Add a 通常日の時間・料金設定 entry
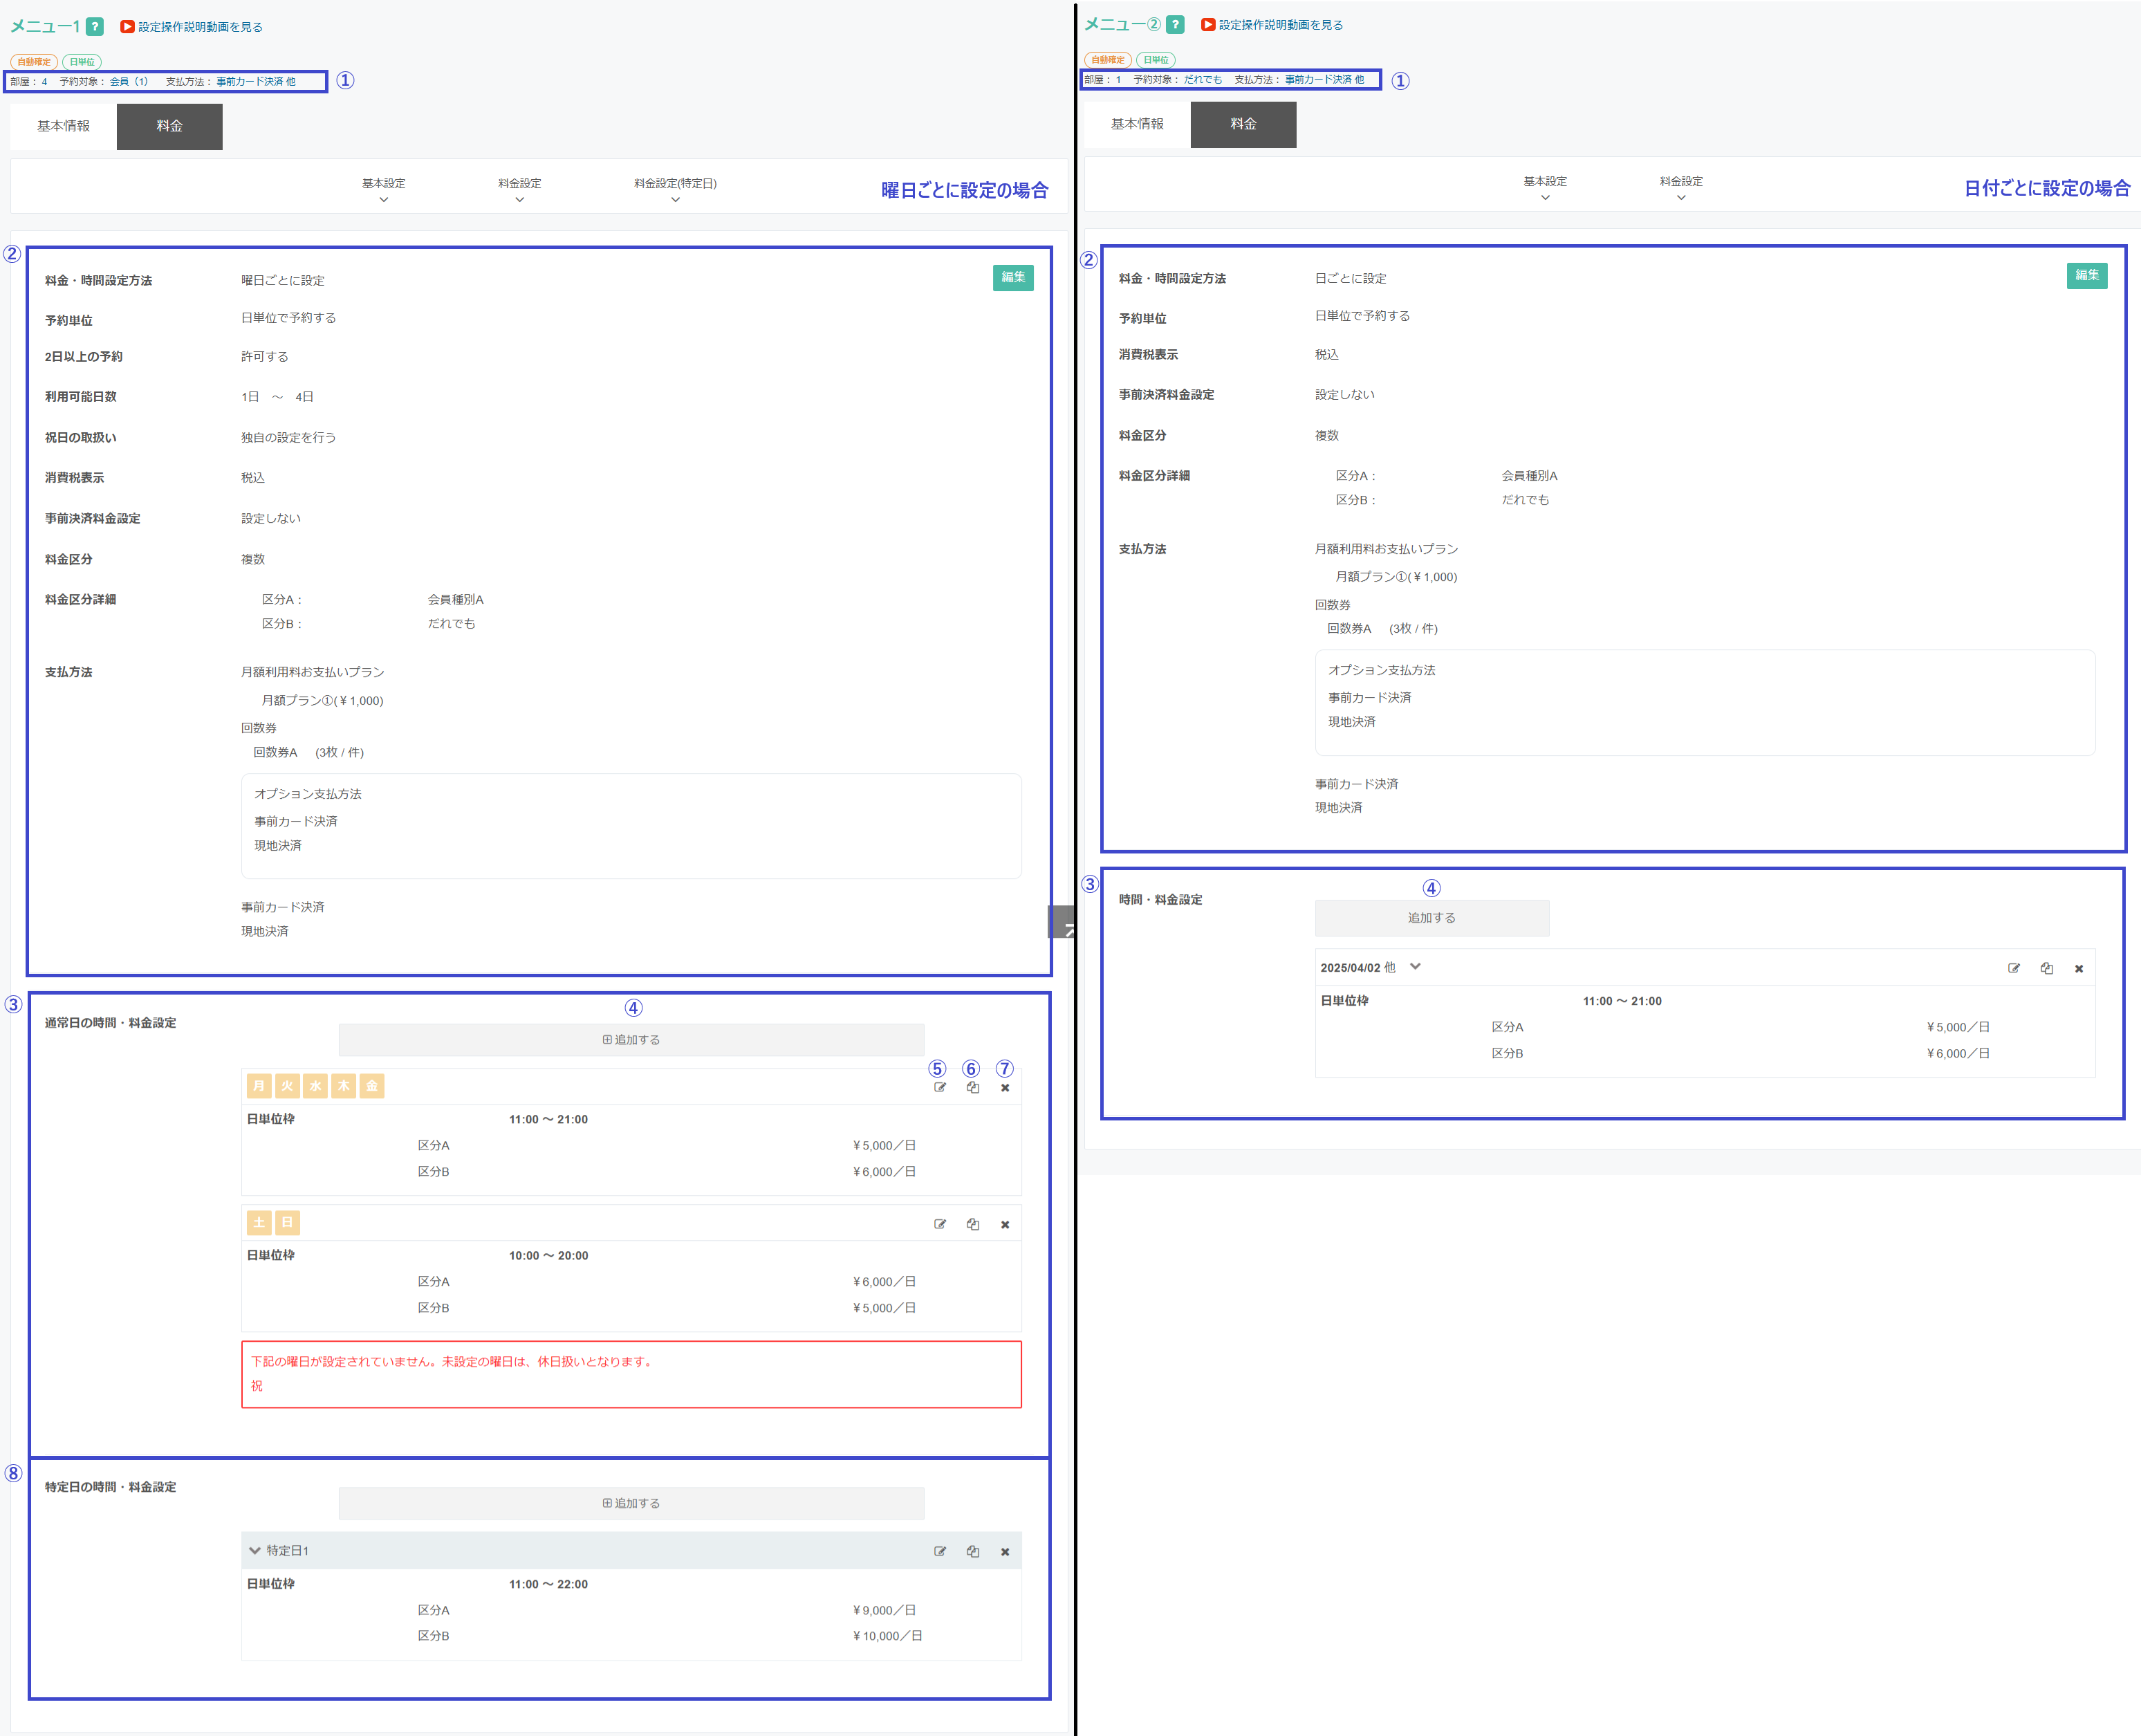The image size is (2141, 1736). 631,1040
